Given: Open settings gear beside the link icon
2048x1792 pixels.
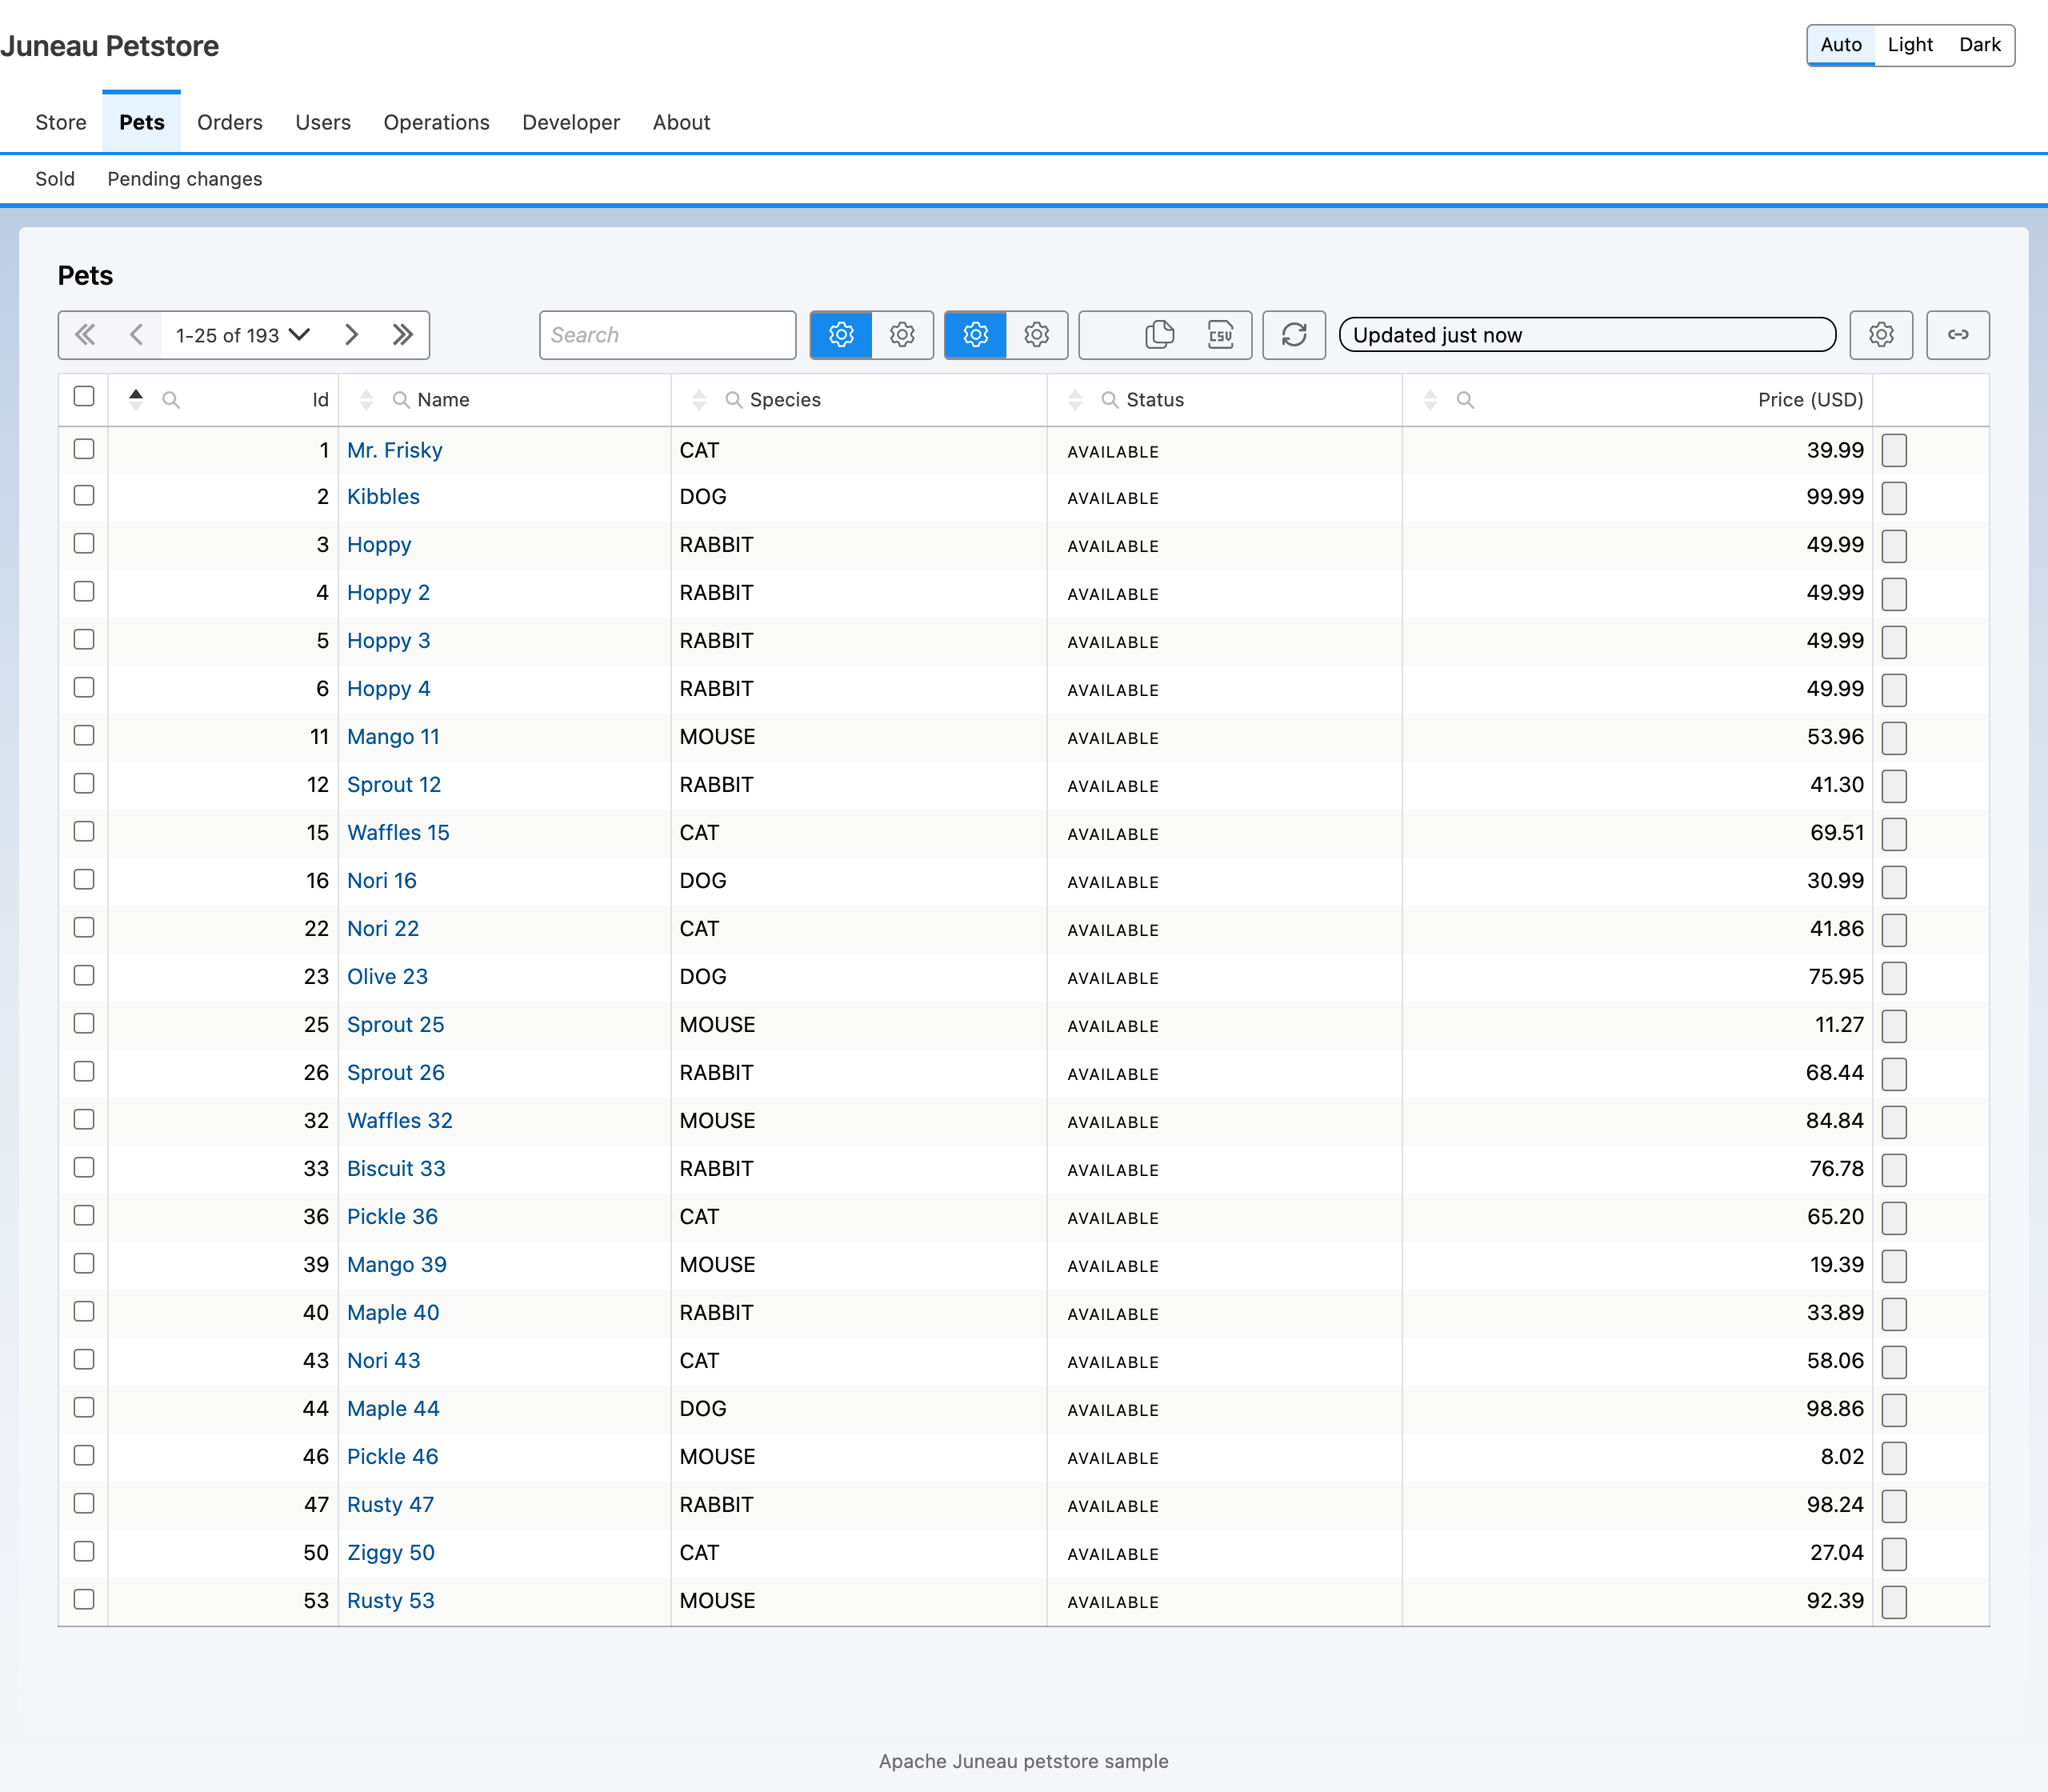Looking at the screenshot, I should [1881, 335].
